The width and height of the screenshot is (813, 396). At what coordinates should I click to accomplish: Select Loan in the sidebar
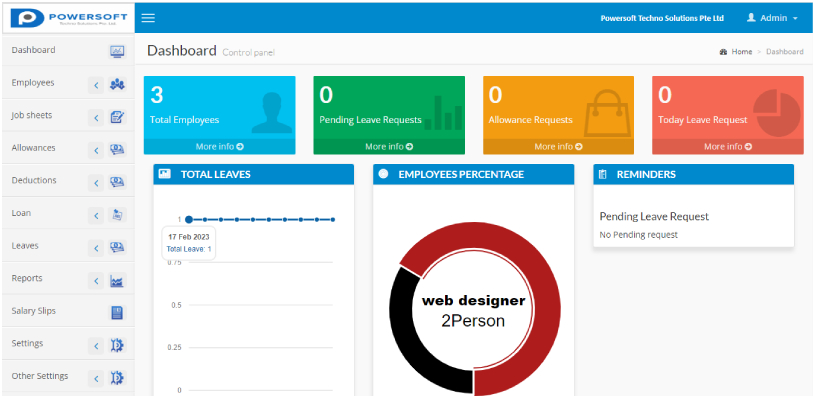click(x=21, y=213)
